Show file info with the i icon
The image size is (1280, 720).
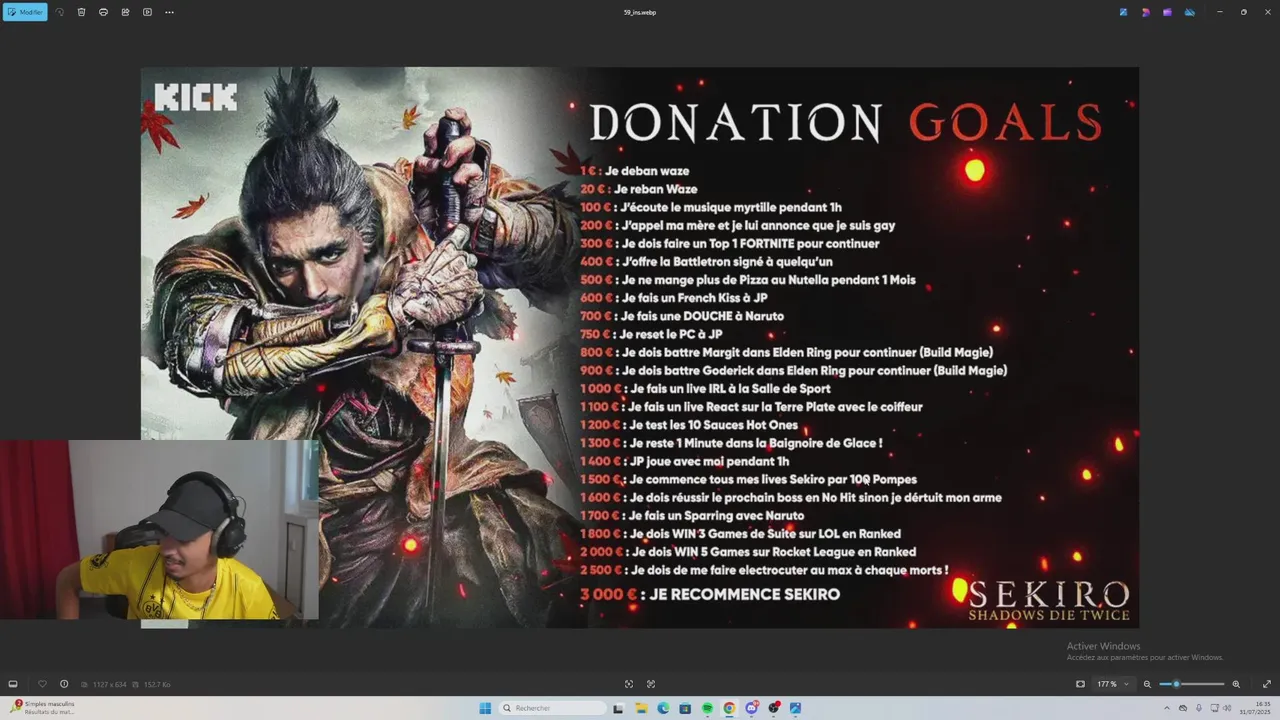tap(64, 684)
